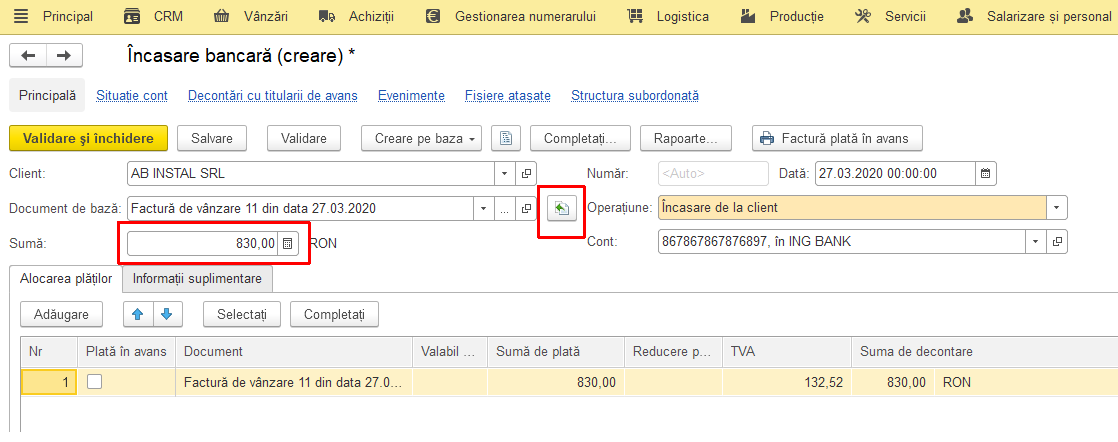The height and width of the screenshot is (442, 1118).
Task: Expand the Operațiune dropdown
Action: [1057, 208]
